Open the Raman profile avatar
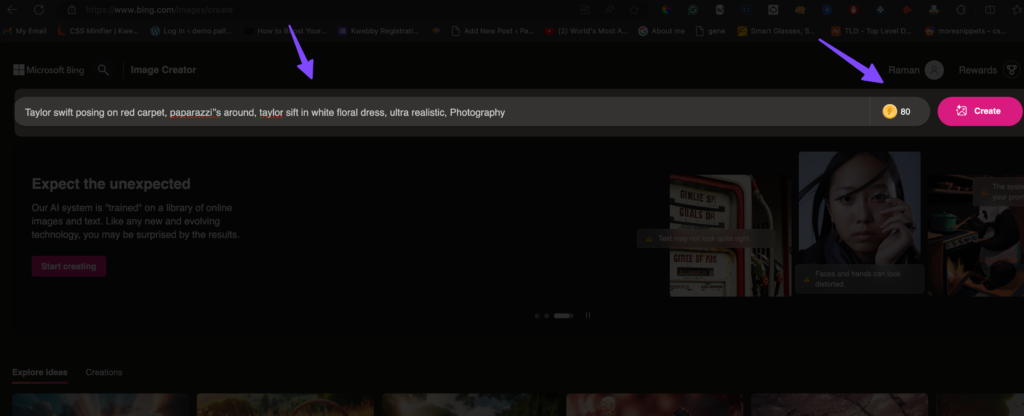The height and width of the screenshot is (416, 1024). pos(934,70)
